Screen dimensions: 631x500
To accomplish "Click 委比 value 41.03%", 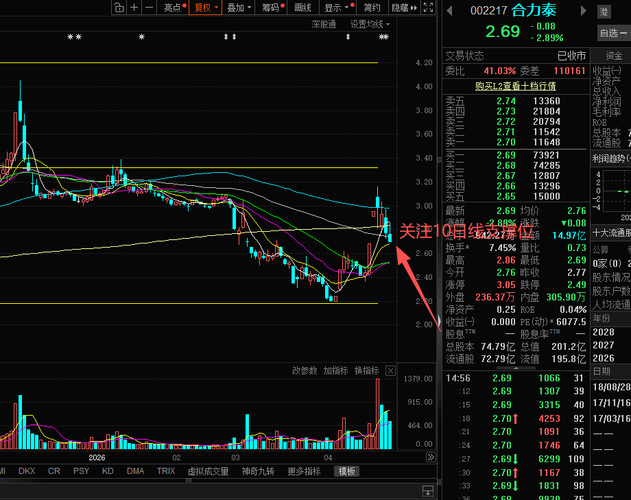I will point(499,71).
